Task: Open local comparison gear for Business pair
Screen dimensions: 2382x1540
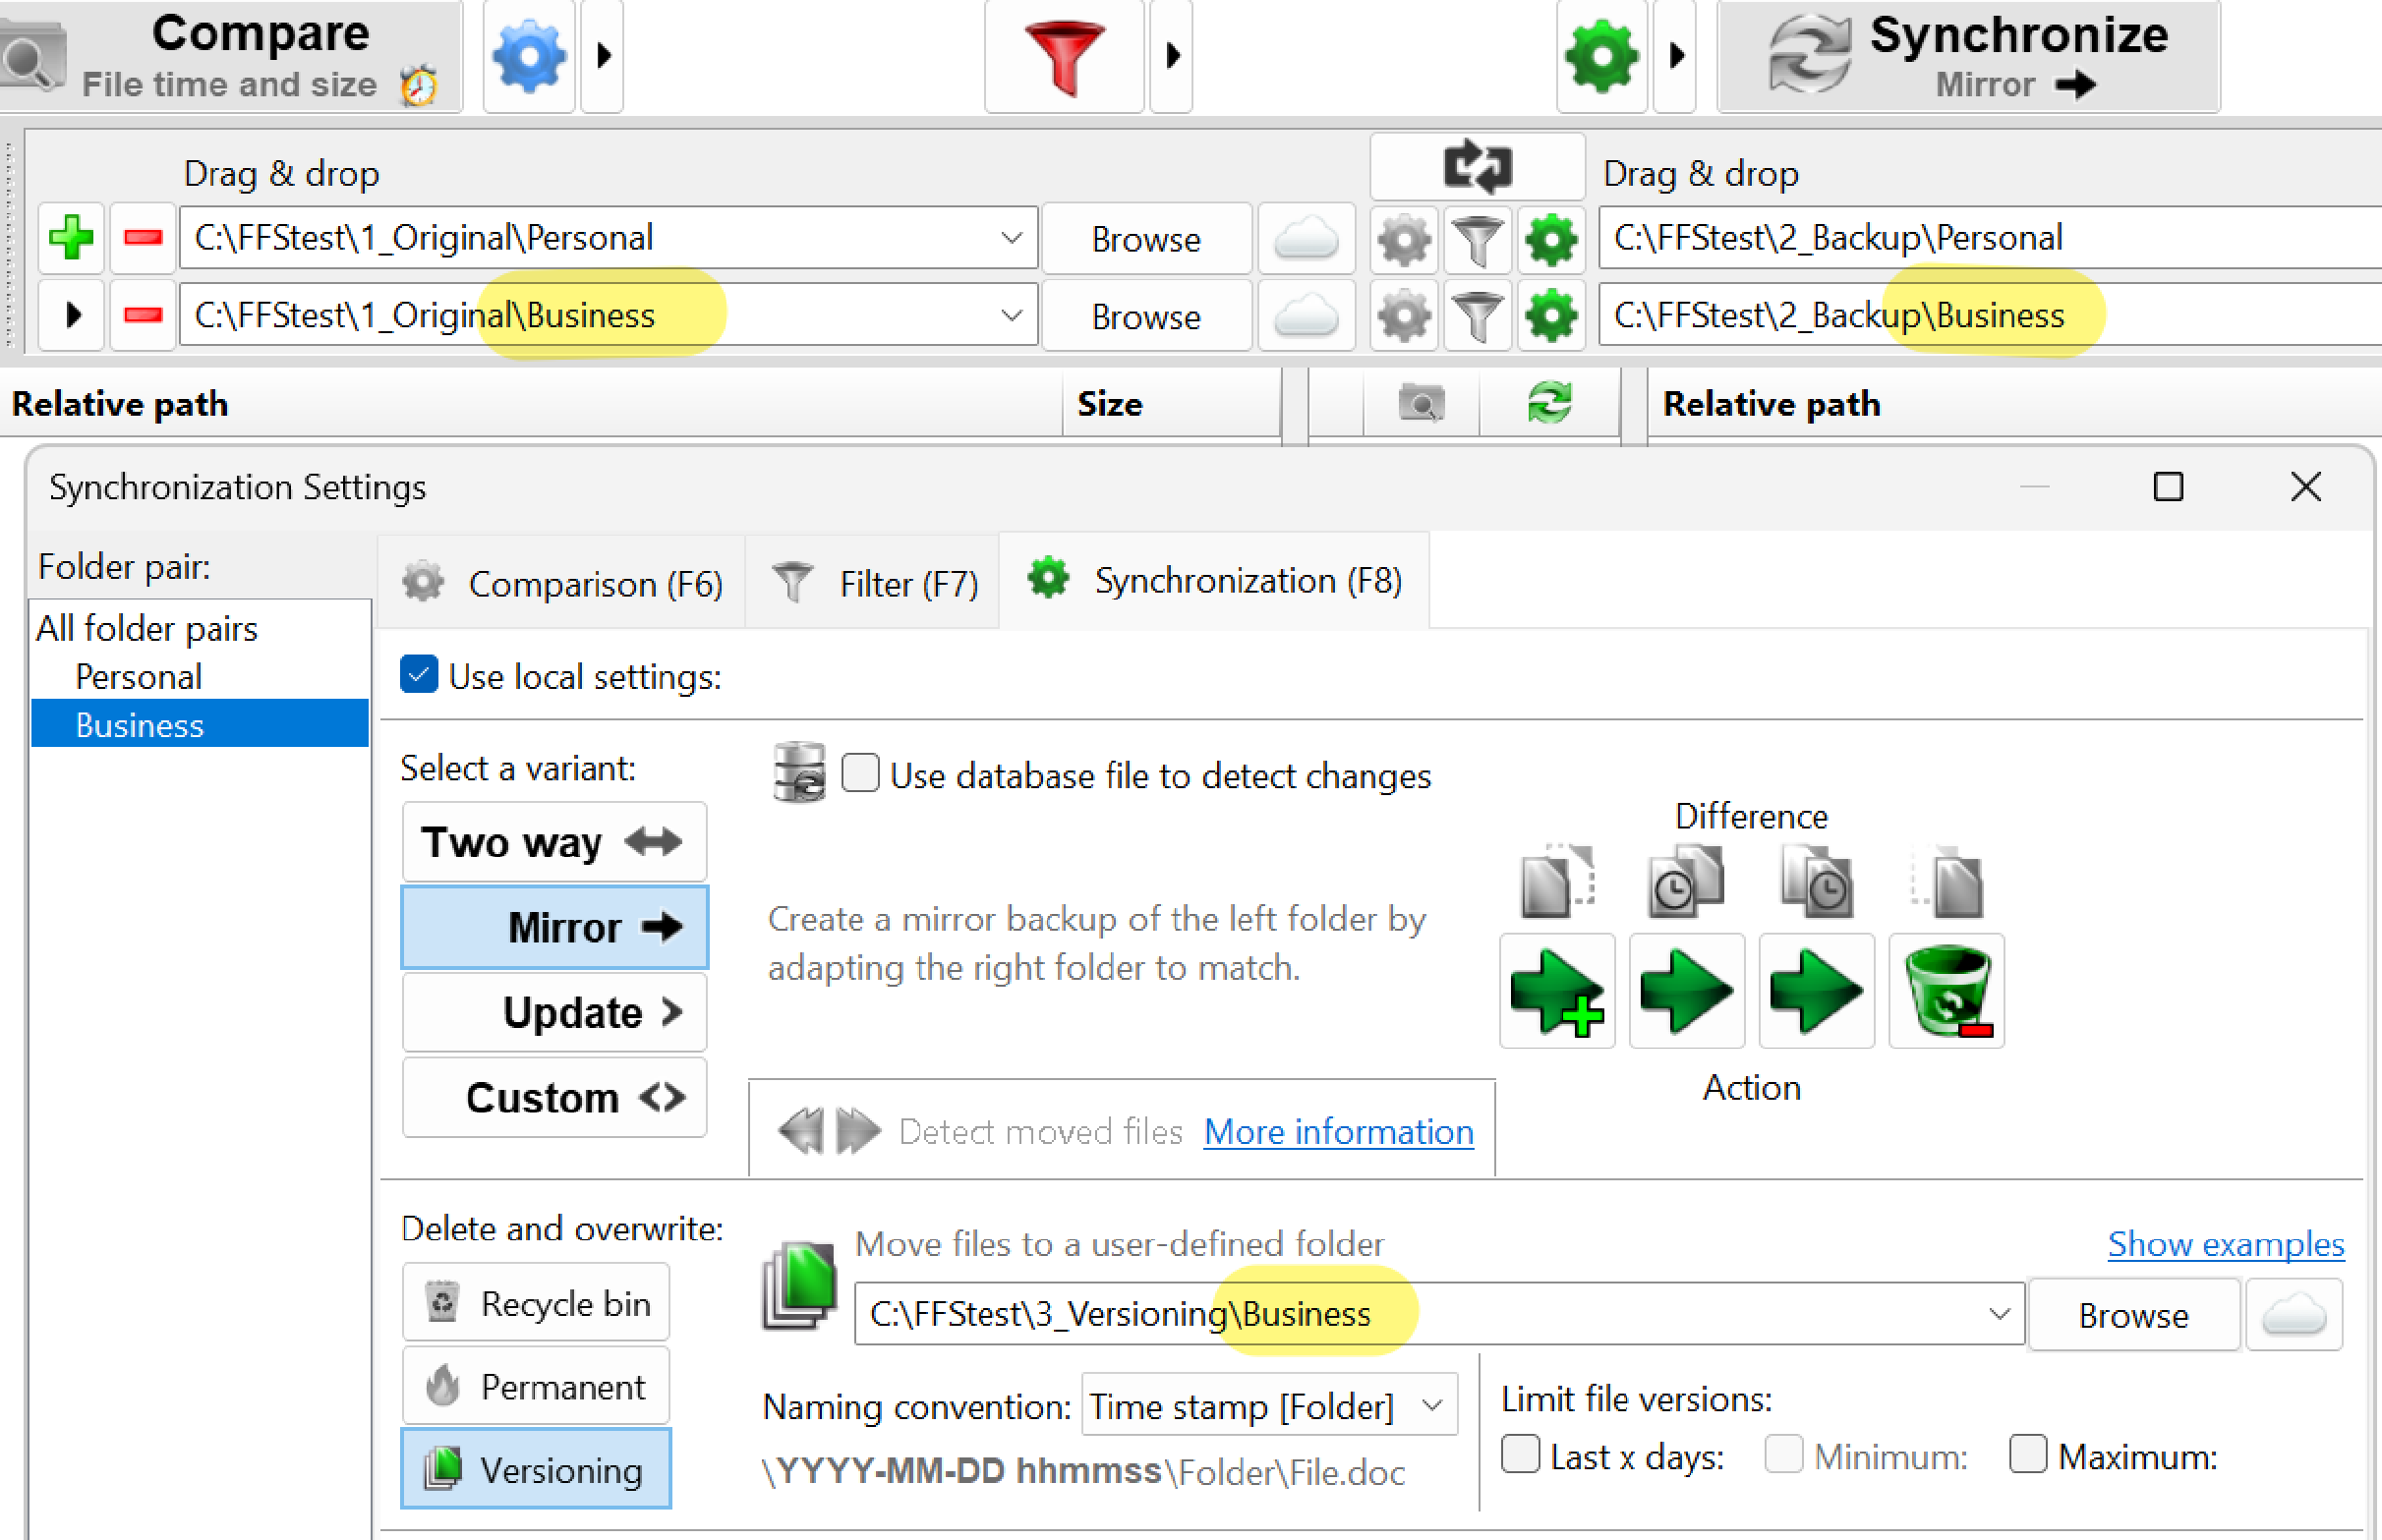Action: coord(1404,317)
